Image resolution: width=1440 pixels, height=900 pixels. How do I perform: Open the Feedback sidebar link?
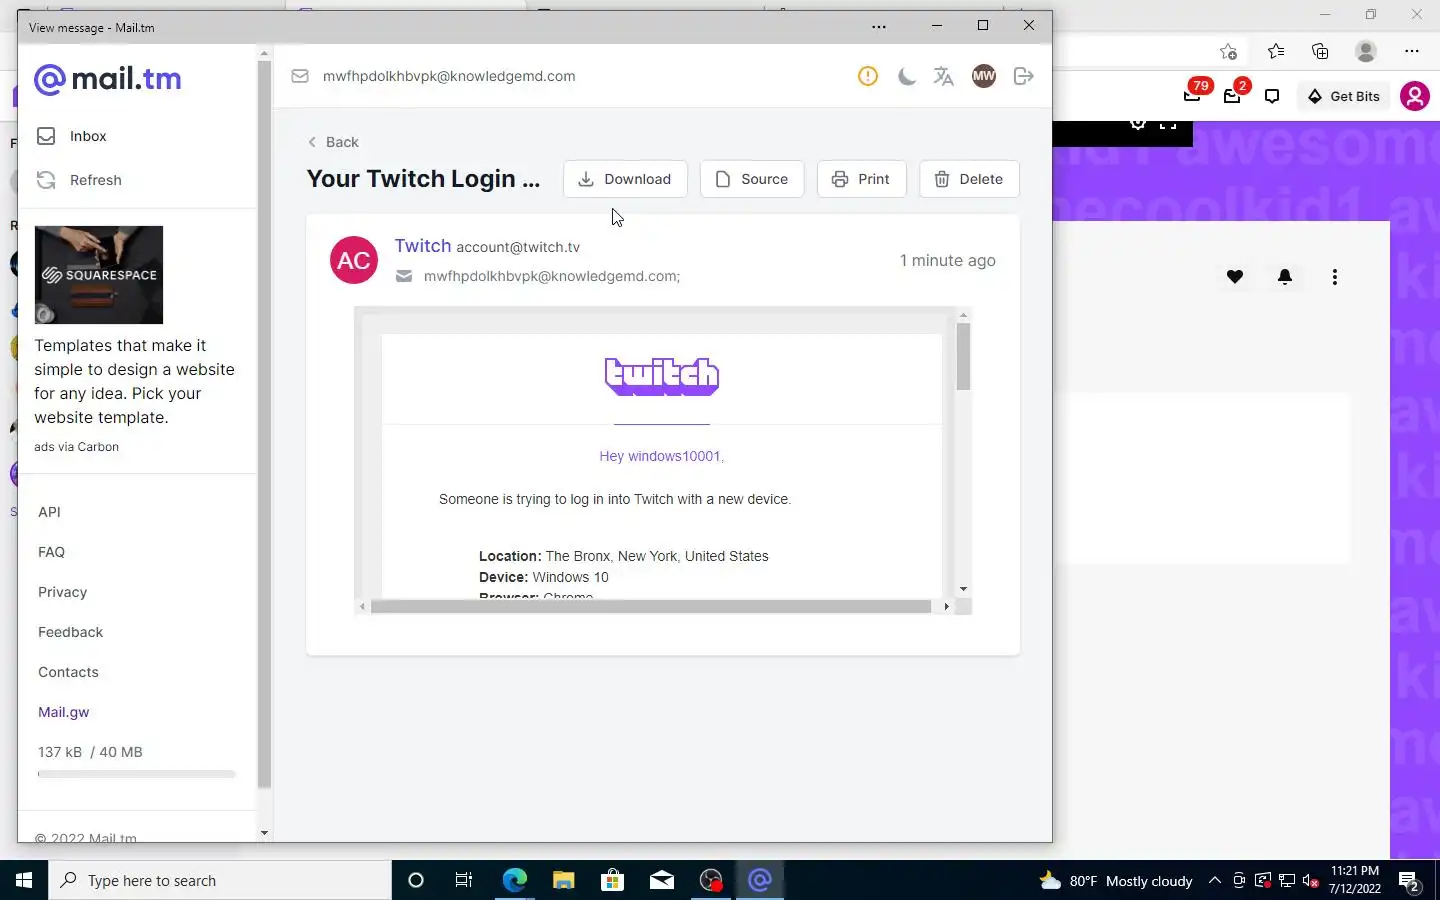pos(70,632)
